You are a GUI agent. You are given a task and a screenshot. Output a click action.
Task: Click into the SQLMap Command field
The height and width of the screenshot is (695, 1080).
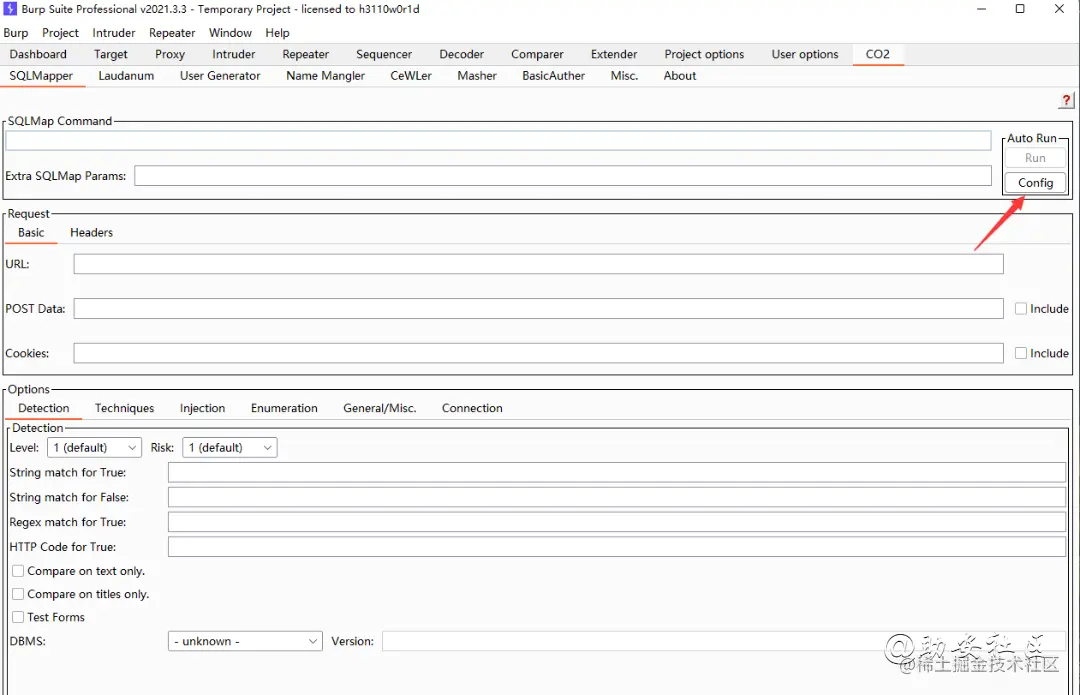tap(498, 141)
